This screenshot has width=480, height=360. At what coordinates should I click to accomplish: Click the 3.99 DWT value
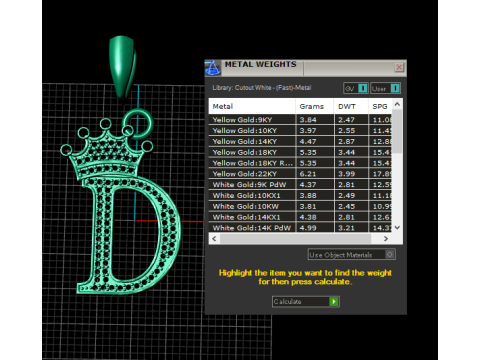[346, 174]
